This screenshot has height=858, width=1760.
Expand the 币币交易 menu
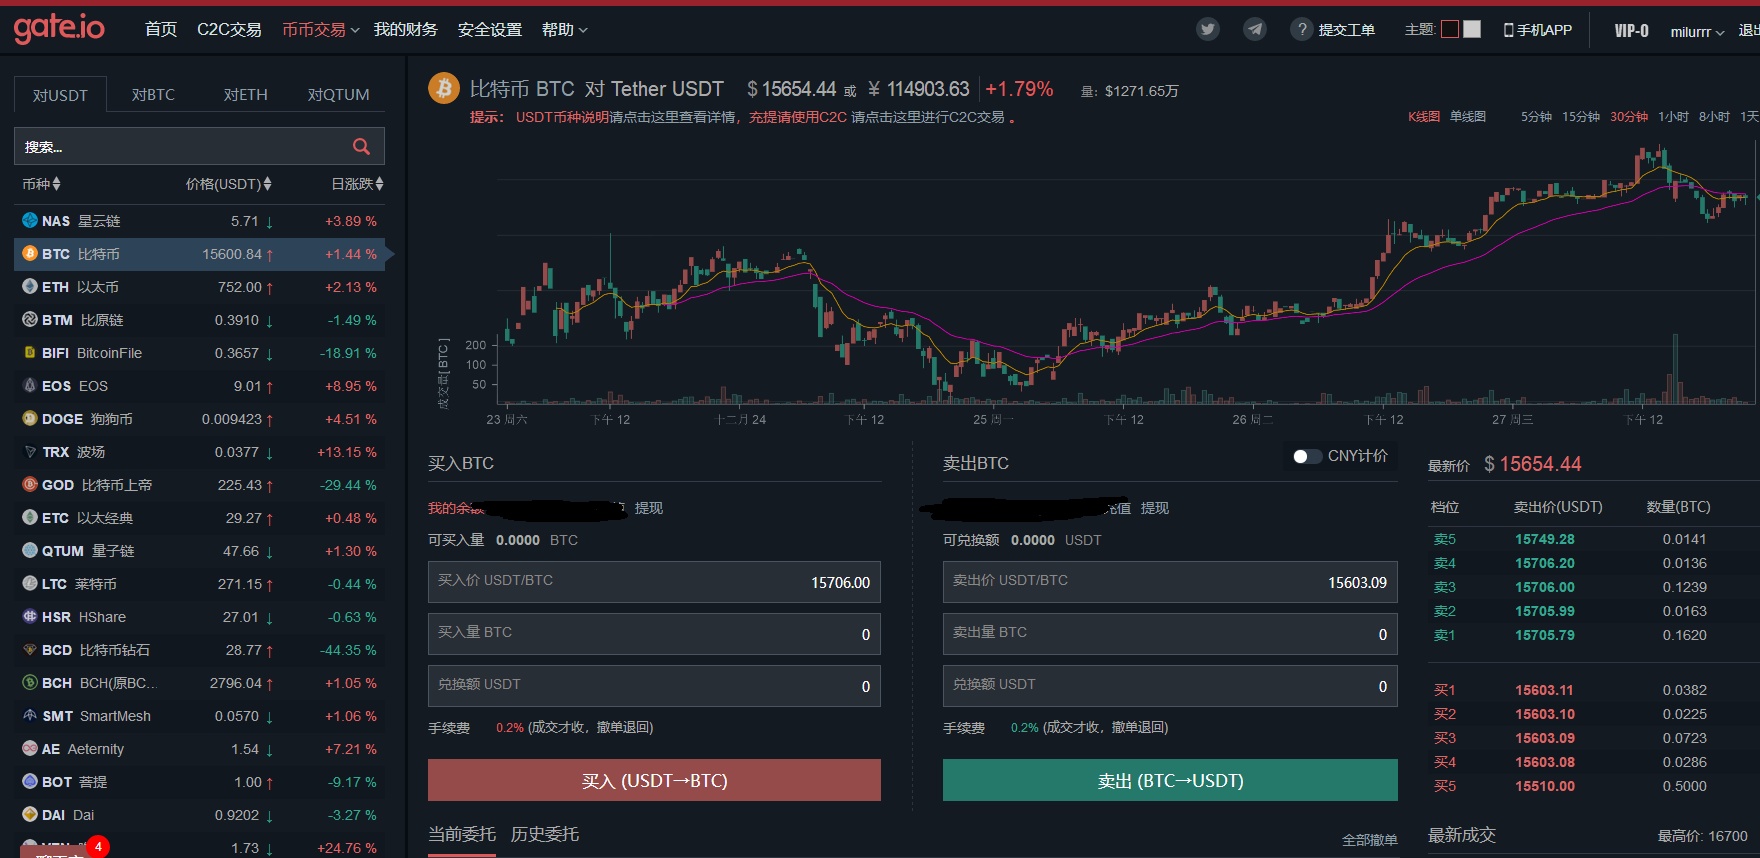(320, 30)
